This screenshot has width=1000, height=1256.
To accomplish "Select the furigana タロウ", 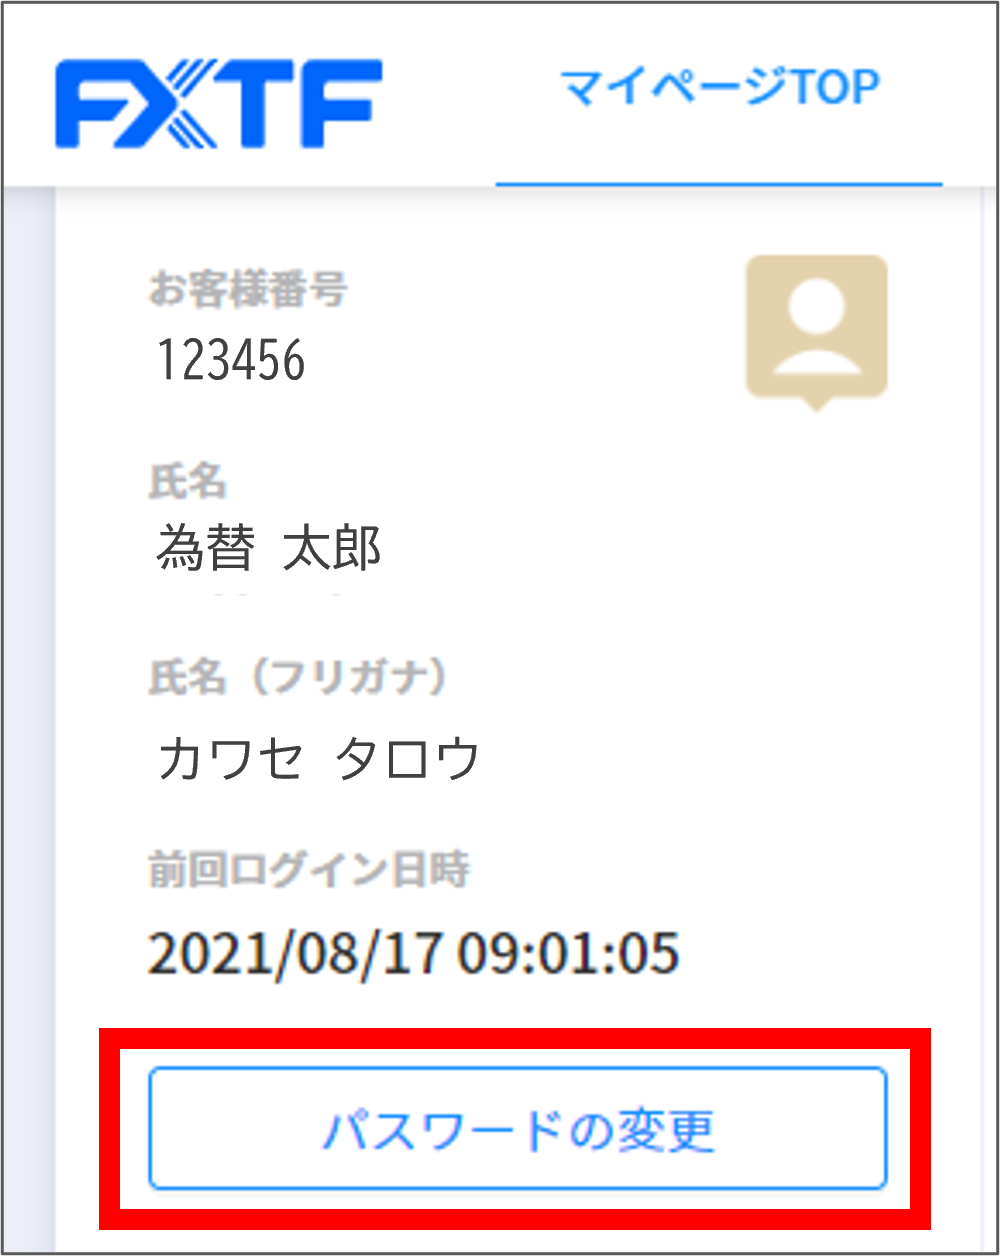I will (x=407, y=760).
